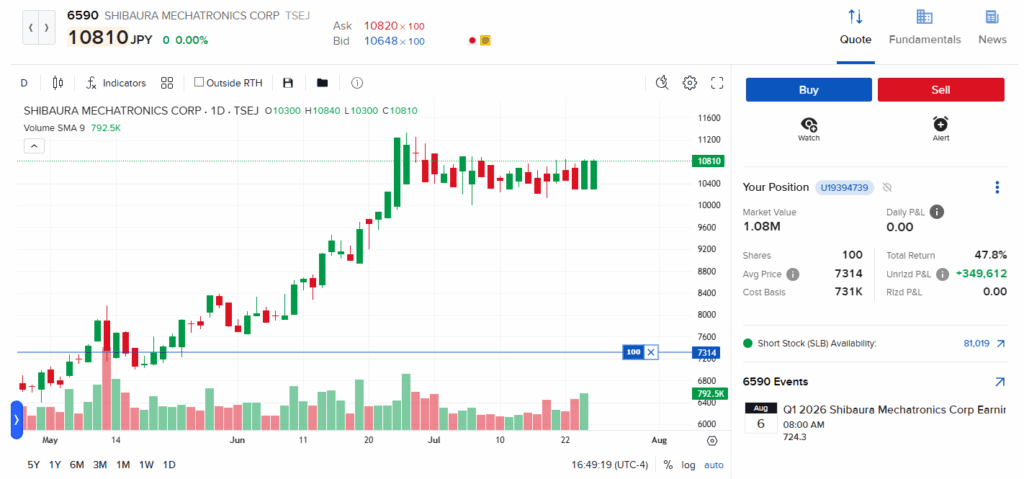1024x479 pixels.
Task: Select the 100 position quantity label
Action: [633, 352]
